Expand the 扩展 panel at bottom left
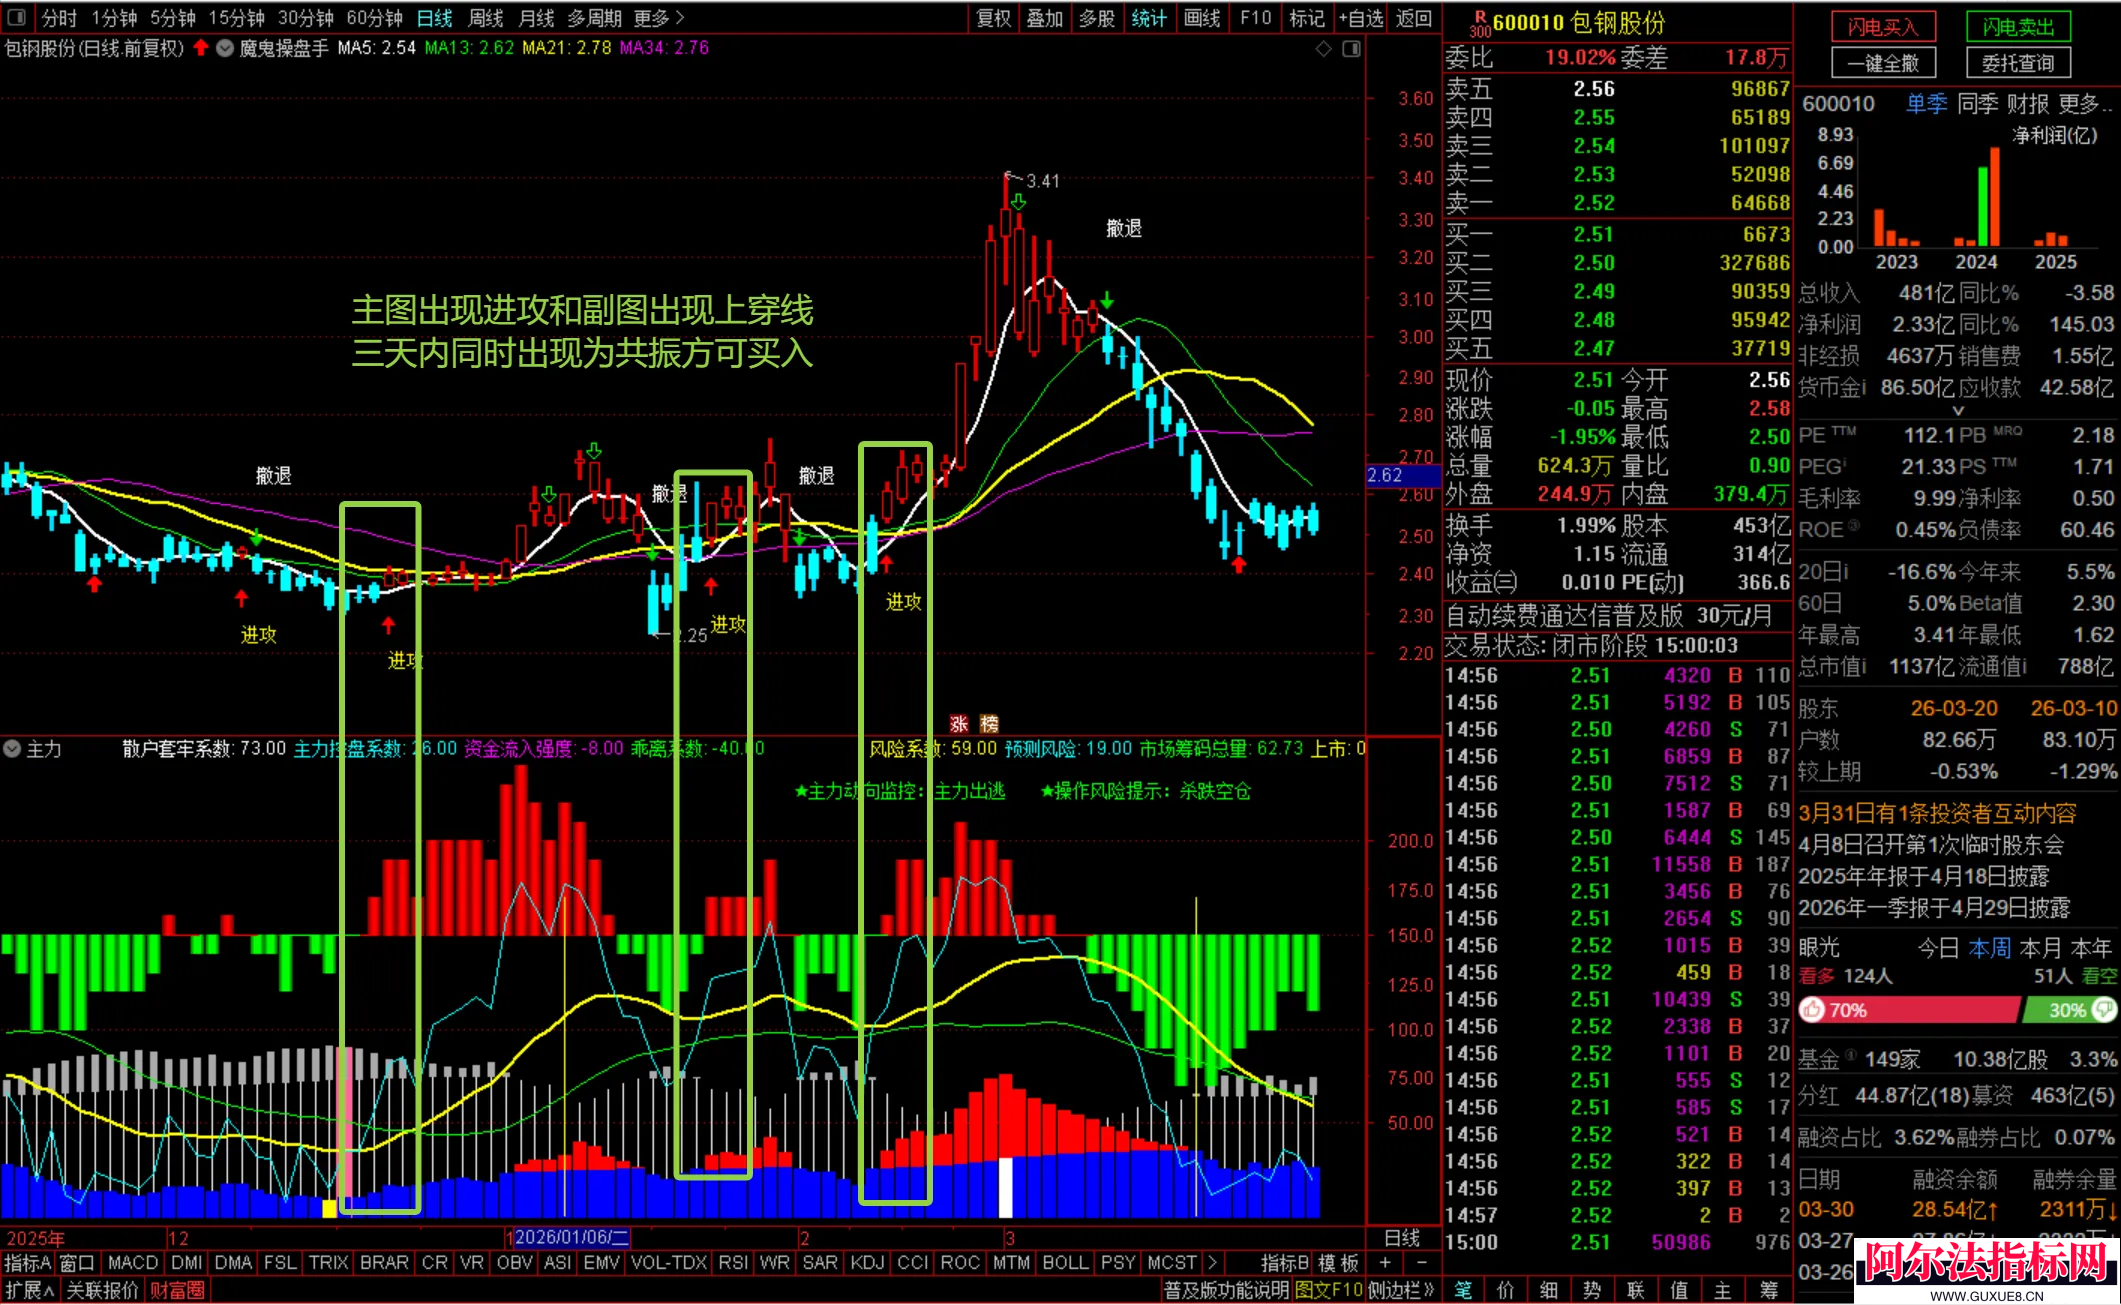2121x1305 pixels. [x=30, y=1290]
